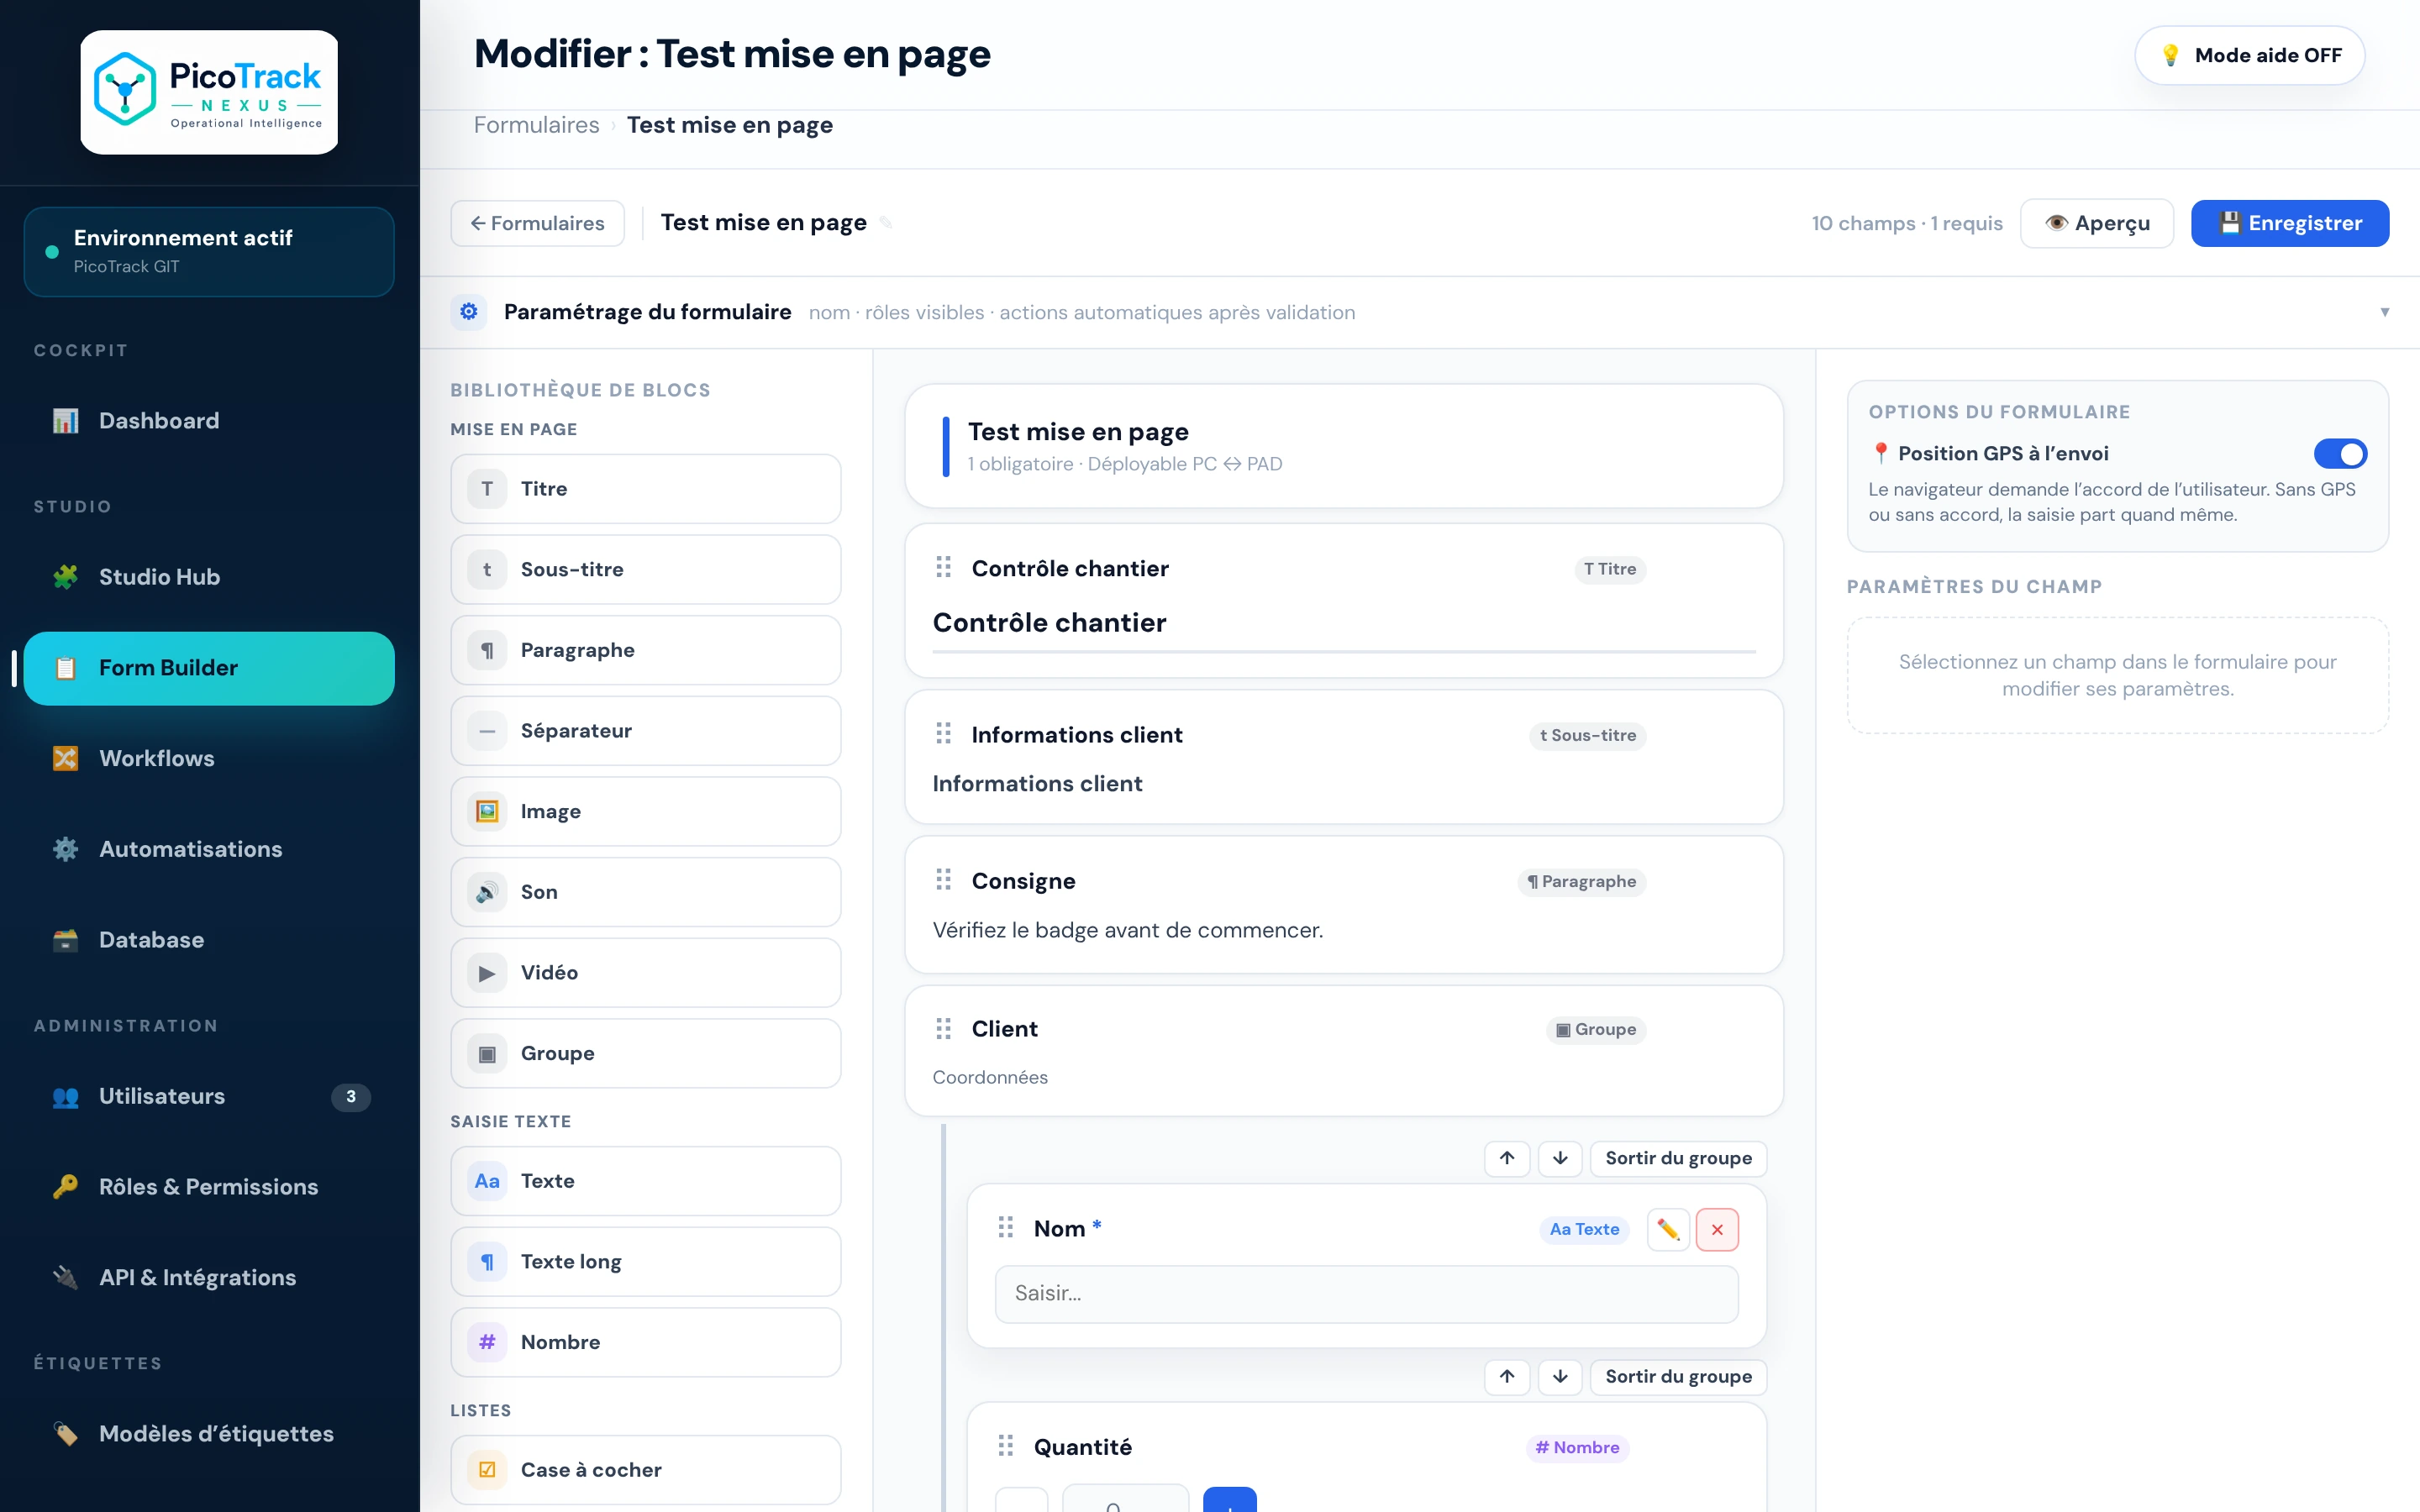Viewport: 2420px width, 1512px height.
Task: Go back via Formulaires button
Action: [x=538, y=223]
